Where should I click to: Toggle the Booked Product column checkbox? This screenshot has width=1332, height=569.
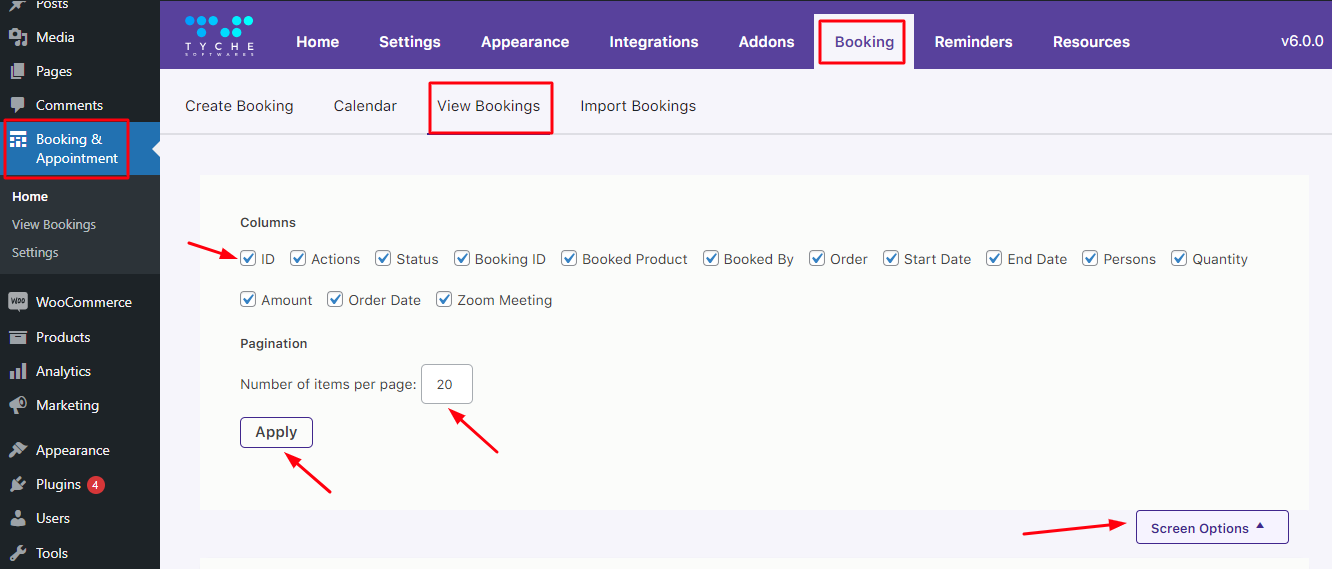569,259
